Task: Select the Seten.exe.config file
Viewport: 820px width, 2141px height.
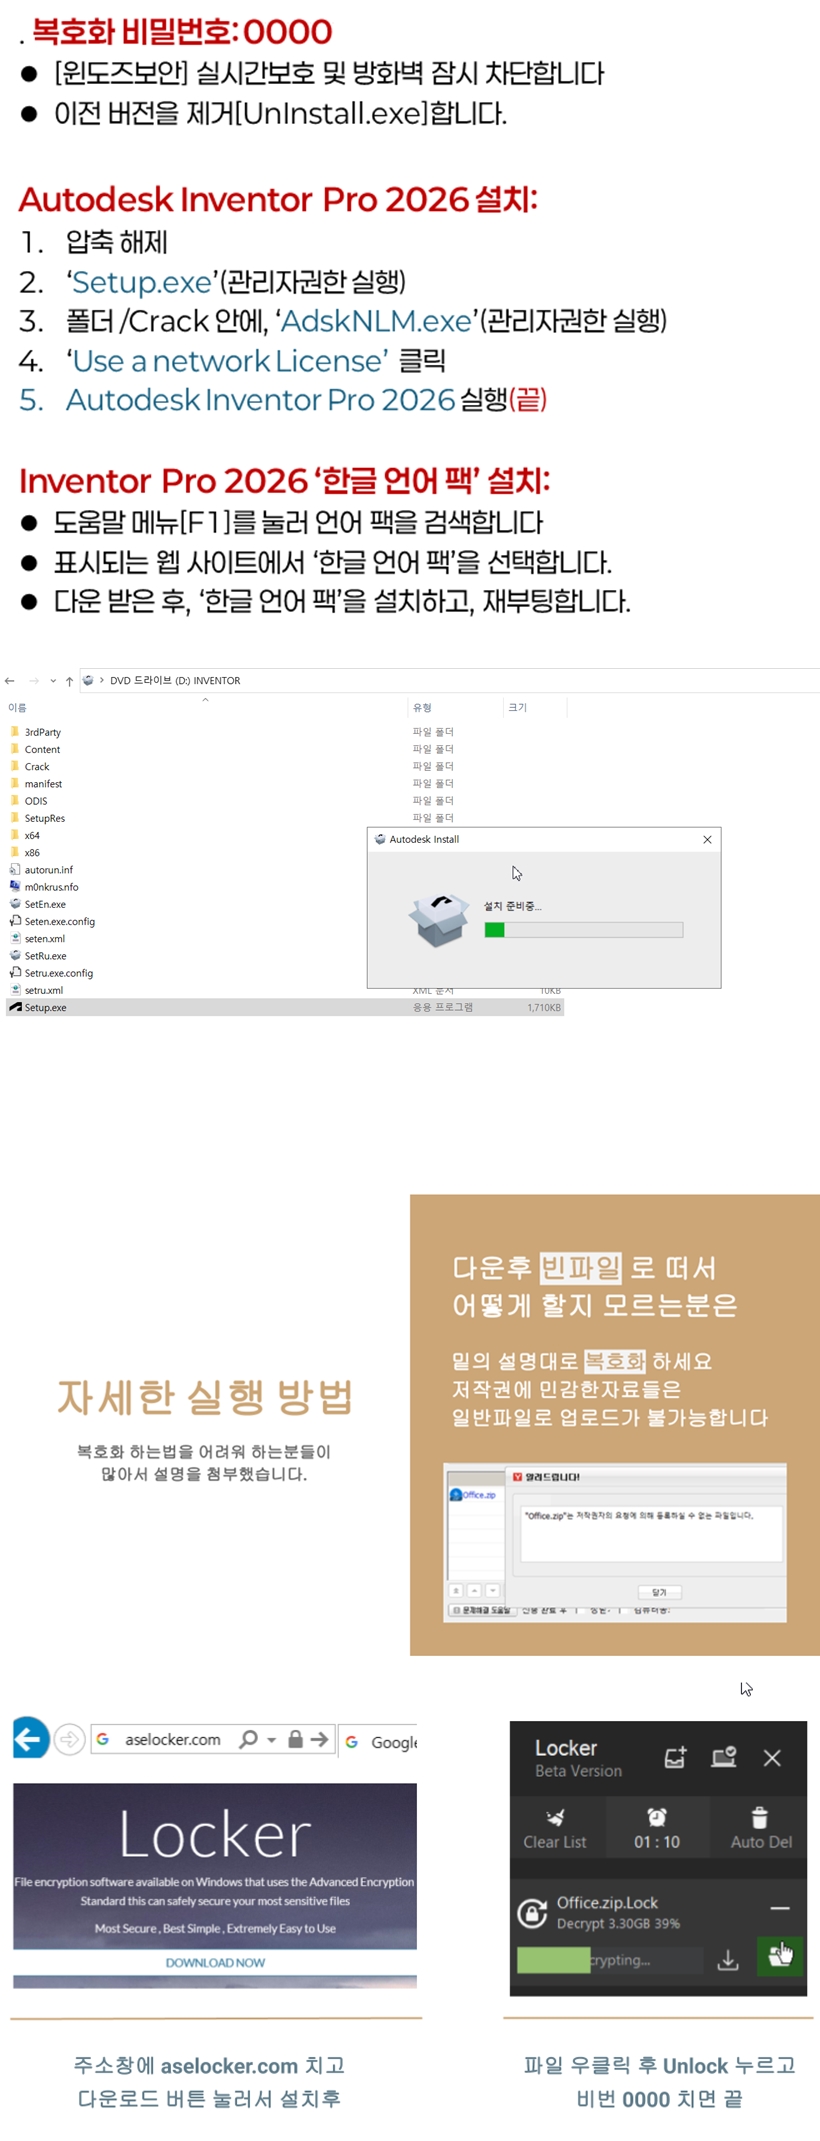Action: (x=53, y=921)
